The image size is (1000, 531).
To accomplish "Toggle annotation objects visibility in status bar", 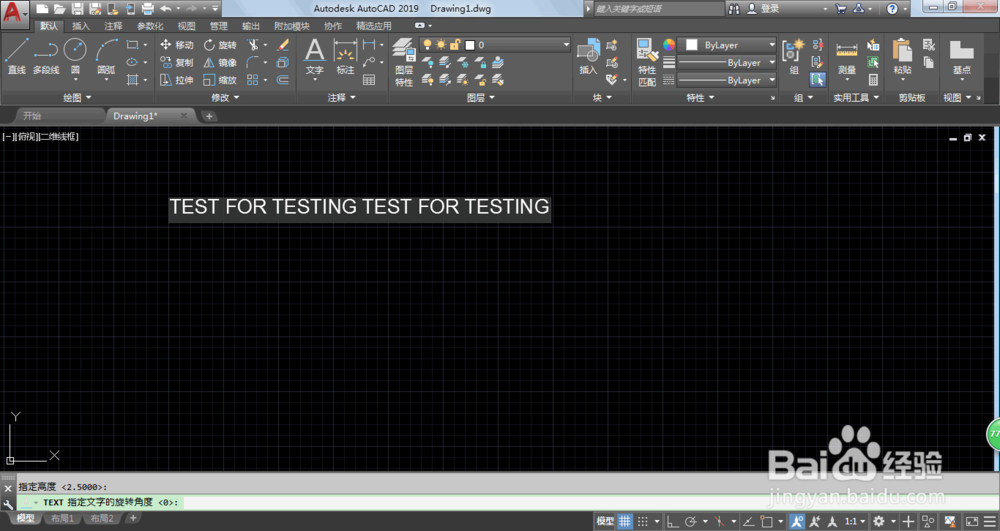I will tap(797, 521).
